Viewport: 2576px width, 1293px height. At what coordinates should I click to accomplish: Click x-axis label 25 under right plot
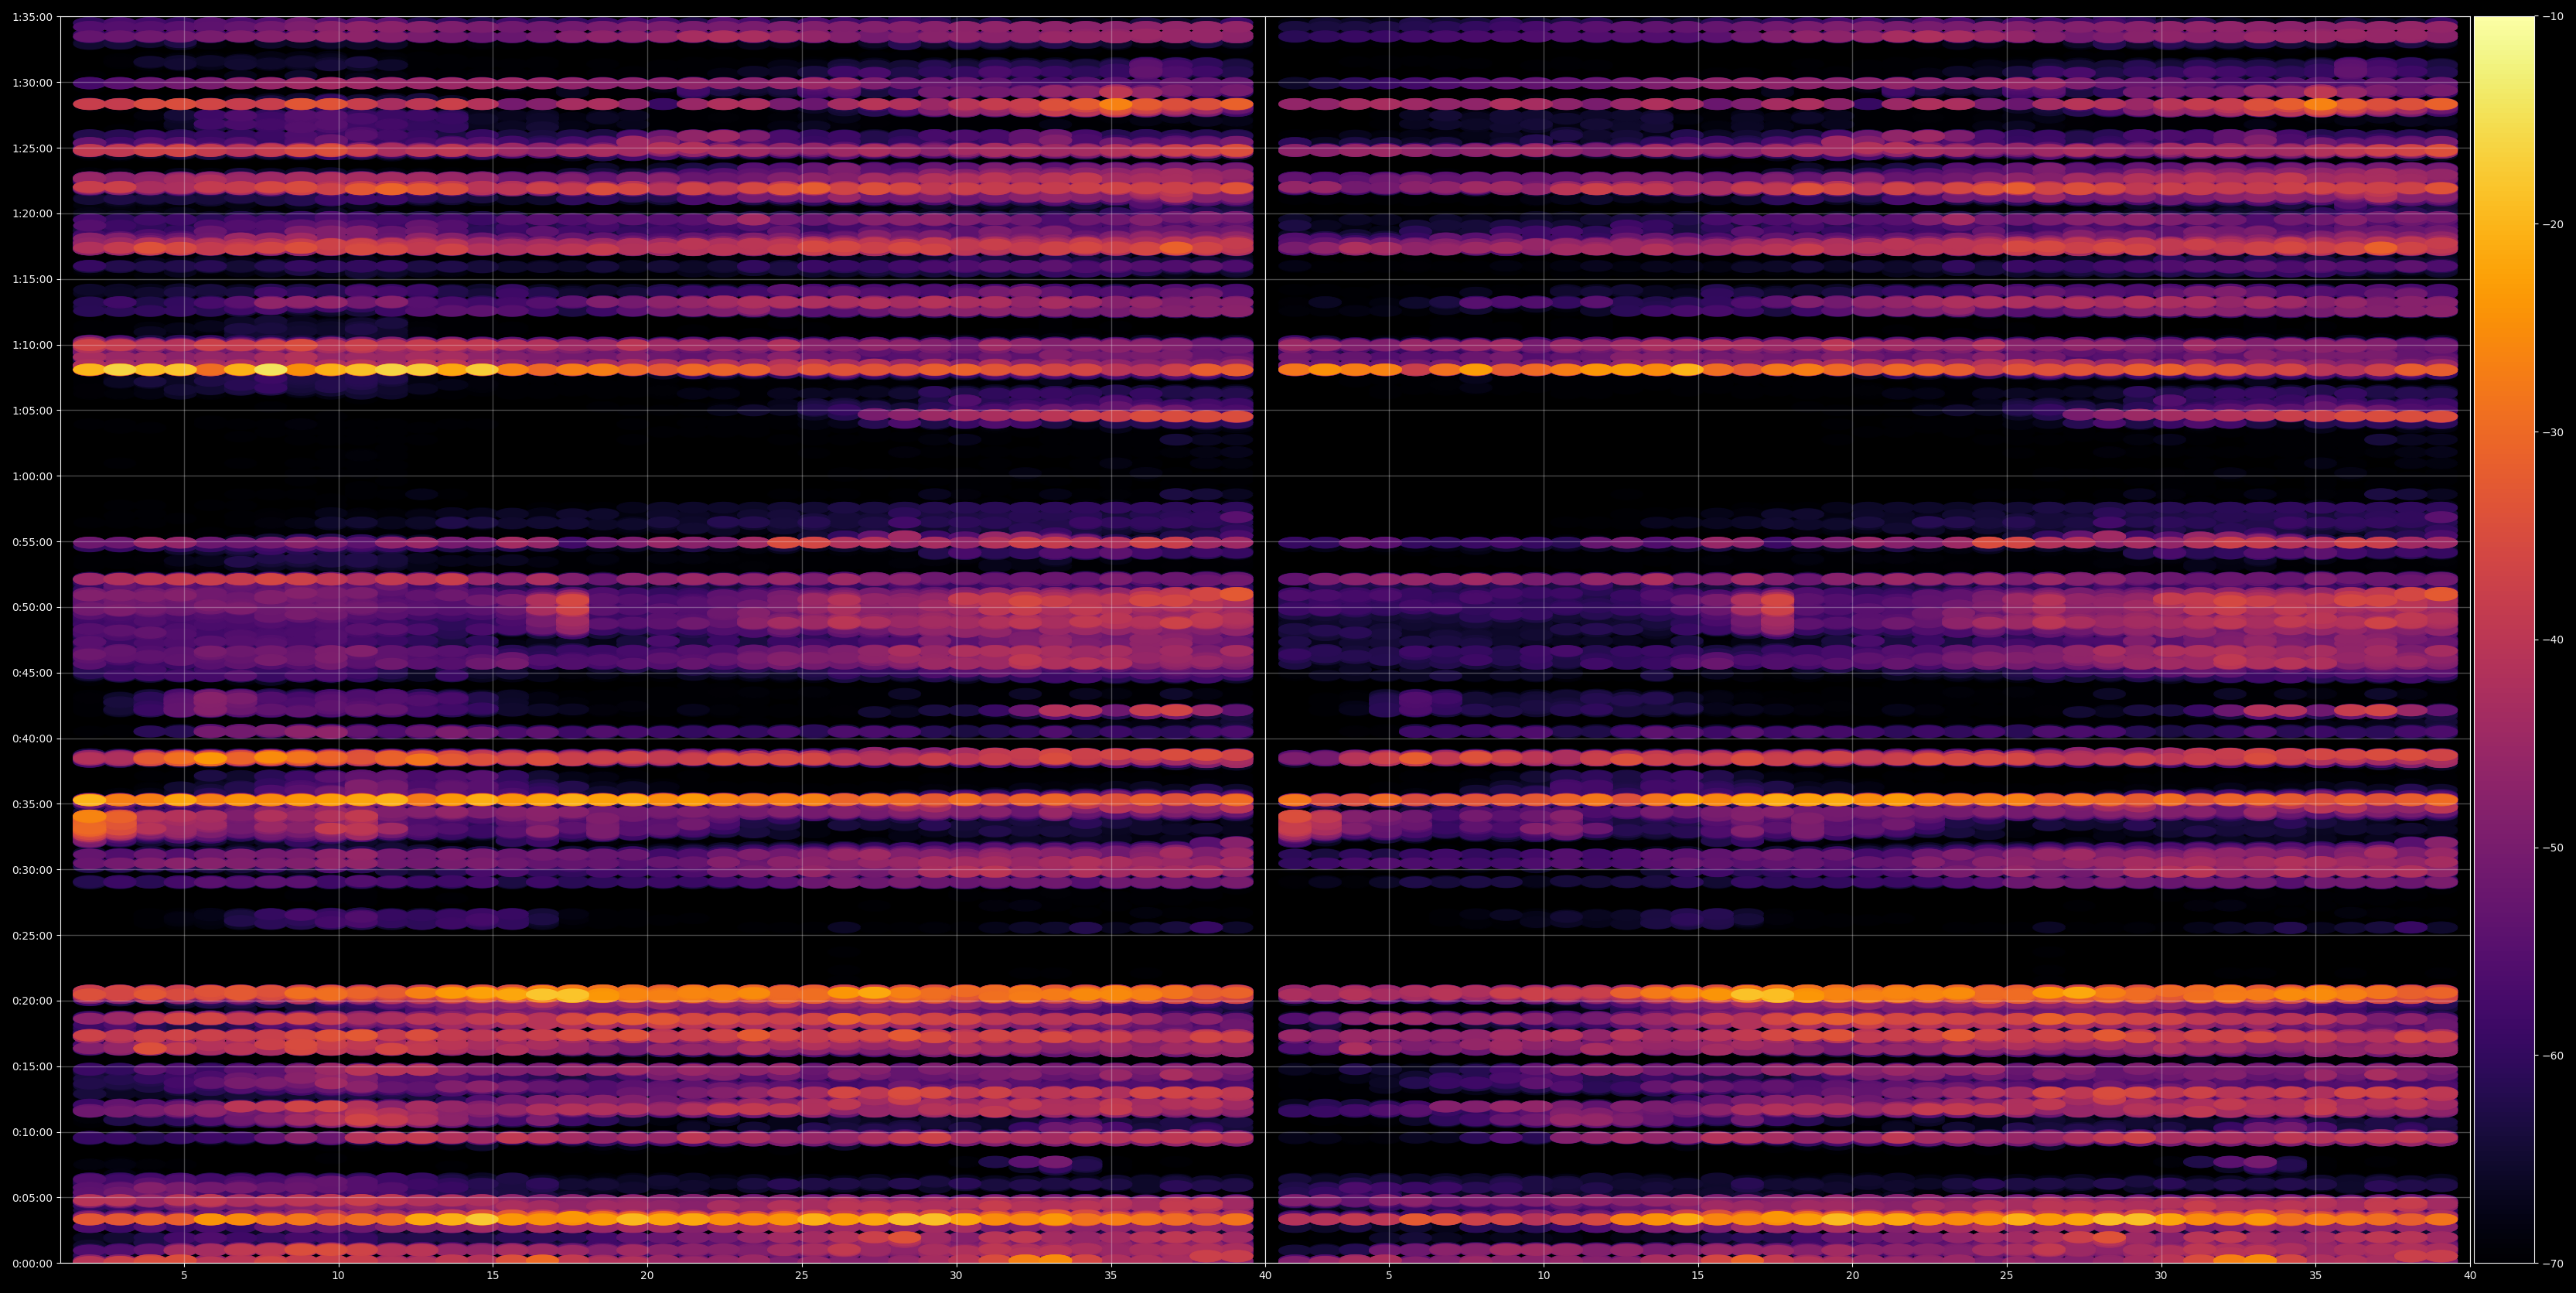[2007, 1276]
